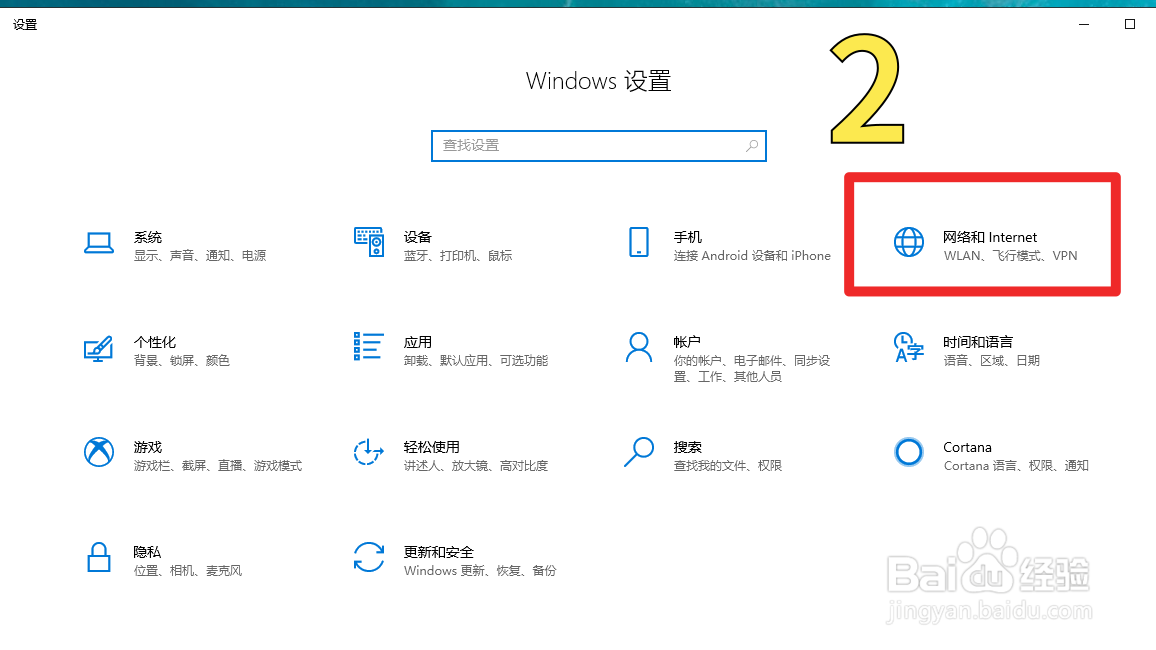Open the 应用 apps list icon

click(x=369, y=346)
